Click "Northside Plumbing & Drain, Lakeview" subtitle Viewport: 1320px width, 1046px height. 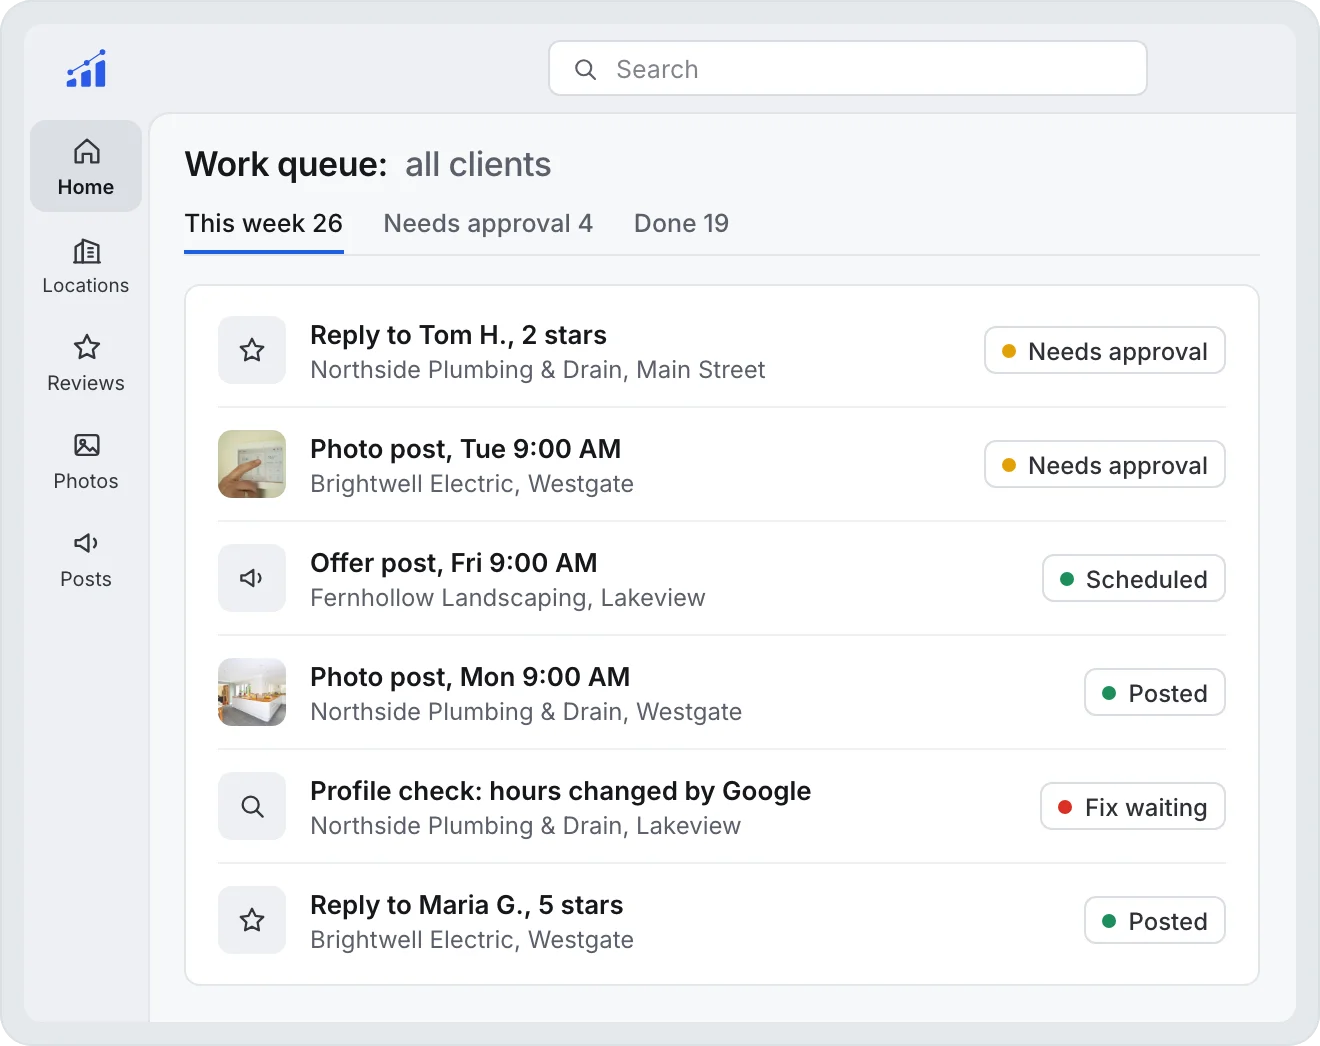pyautogui.click(x=526, y=826)
